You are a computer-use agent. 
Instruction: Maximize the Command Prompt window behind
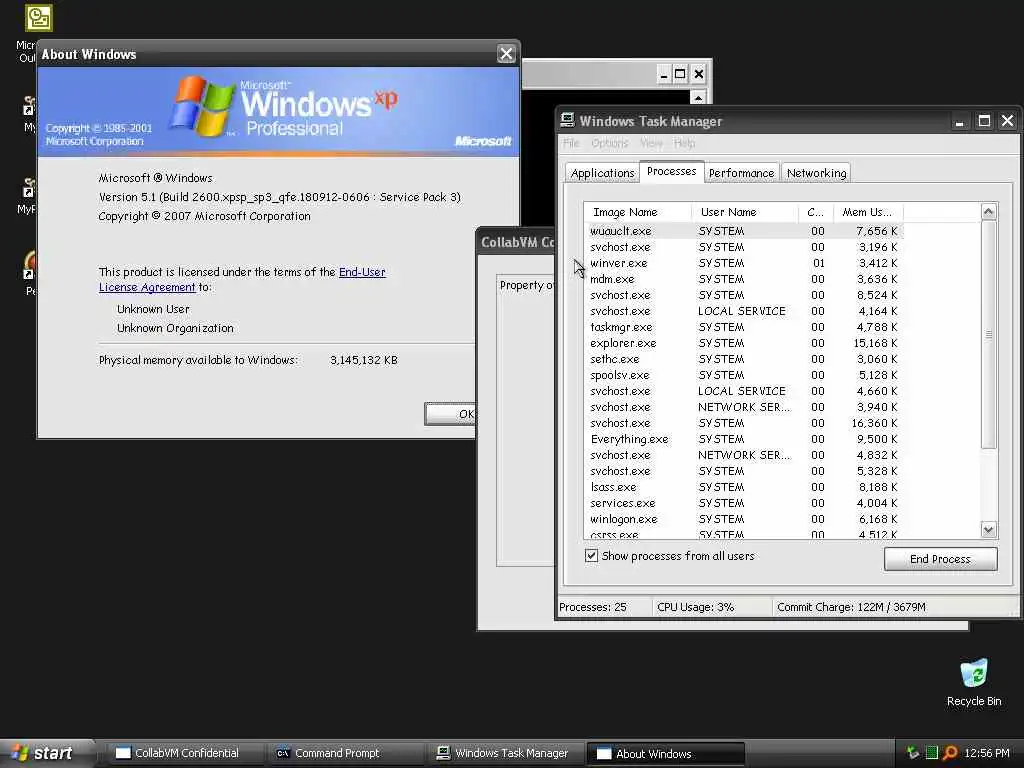[680, 74]
